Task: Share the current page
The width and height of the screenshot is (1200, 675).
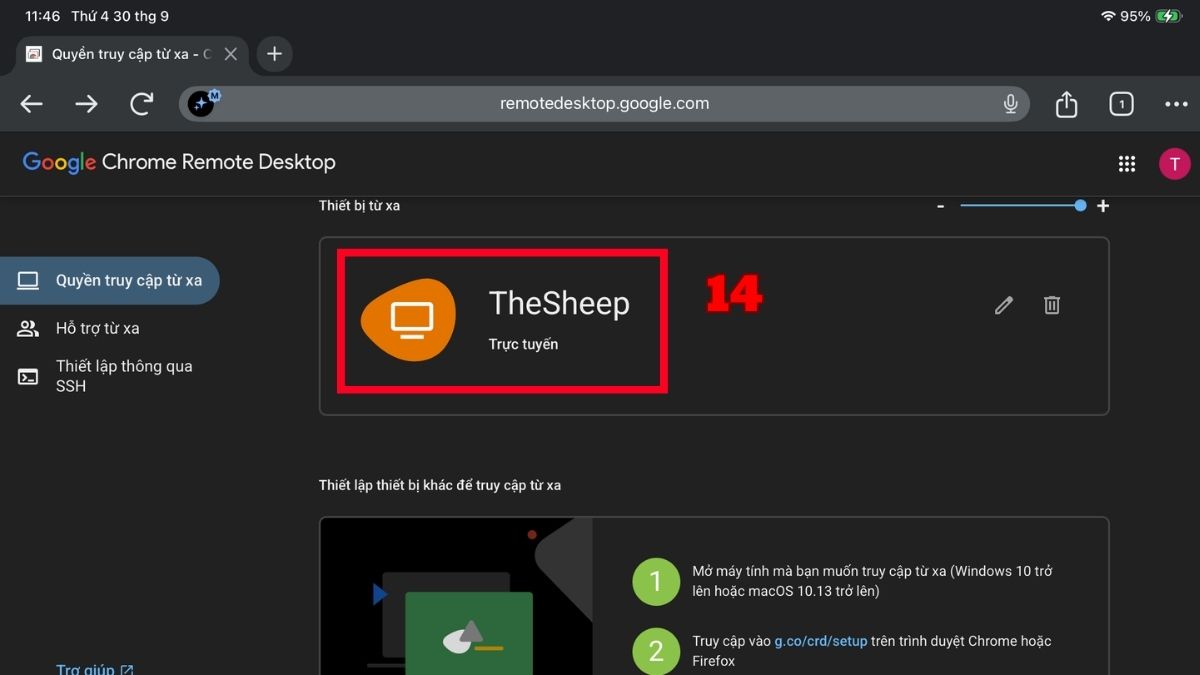Action: click(x=1067, y=104)
